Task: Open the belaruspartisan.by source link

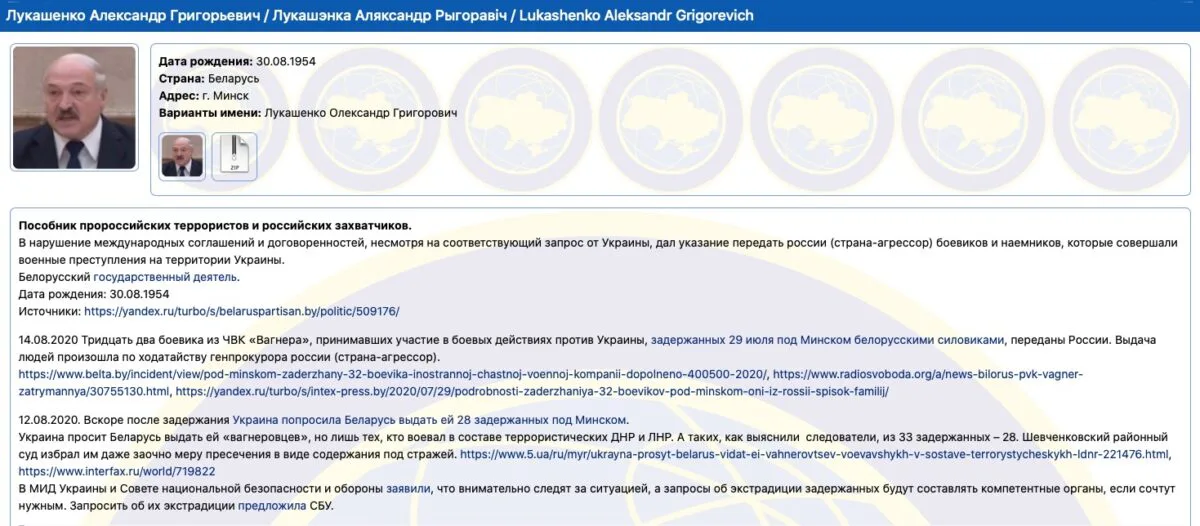Action: coord(242,311)
